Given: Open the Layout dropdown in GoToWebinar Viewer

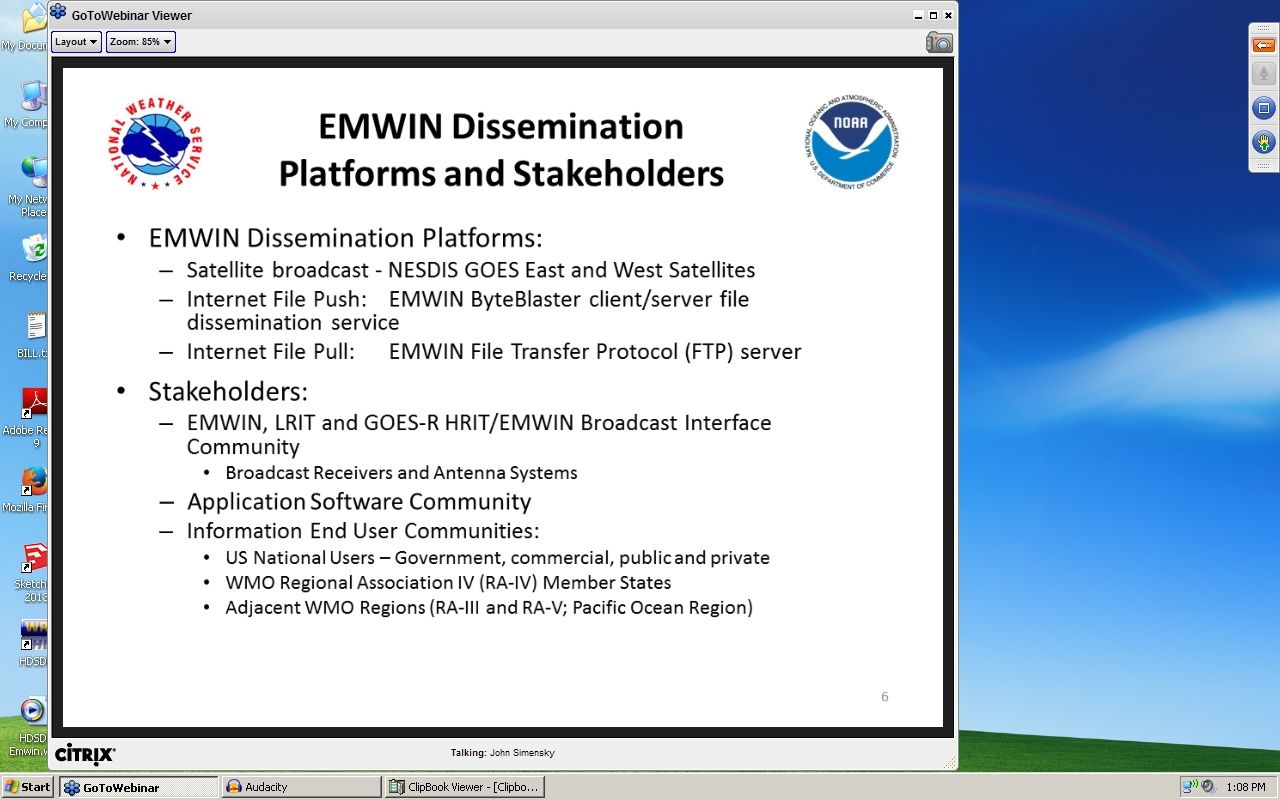Looking at the screenshot, I should 76,42.
